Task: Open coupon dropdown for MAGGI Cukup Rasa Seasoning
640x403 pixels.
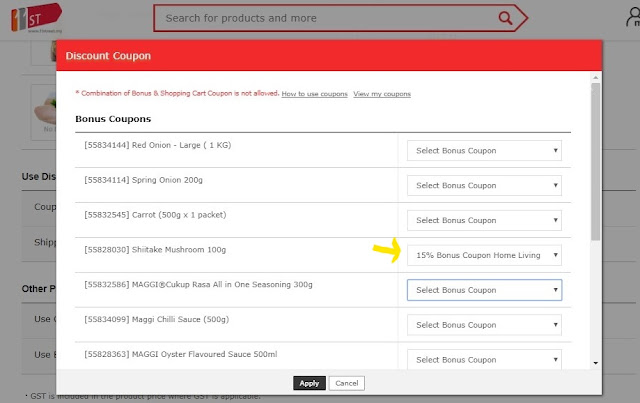Action: click(484, 290)
